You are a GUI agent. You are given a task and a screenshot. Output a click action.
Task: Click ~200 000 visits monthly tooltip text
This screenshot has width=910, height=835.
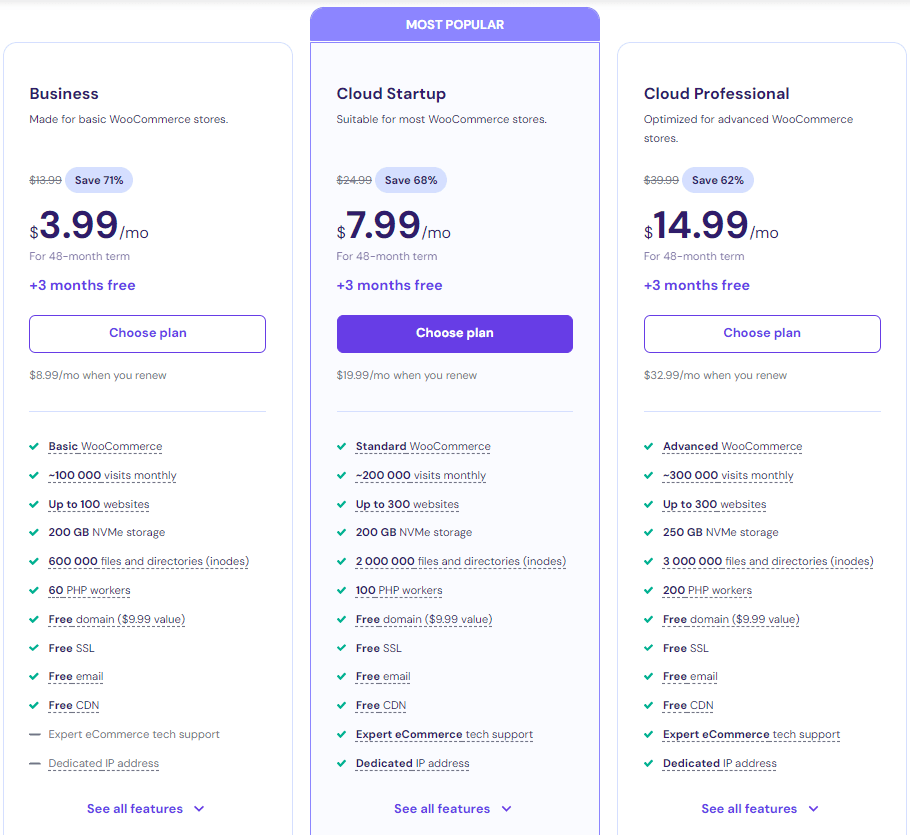point(421,475)
